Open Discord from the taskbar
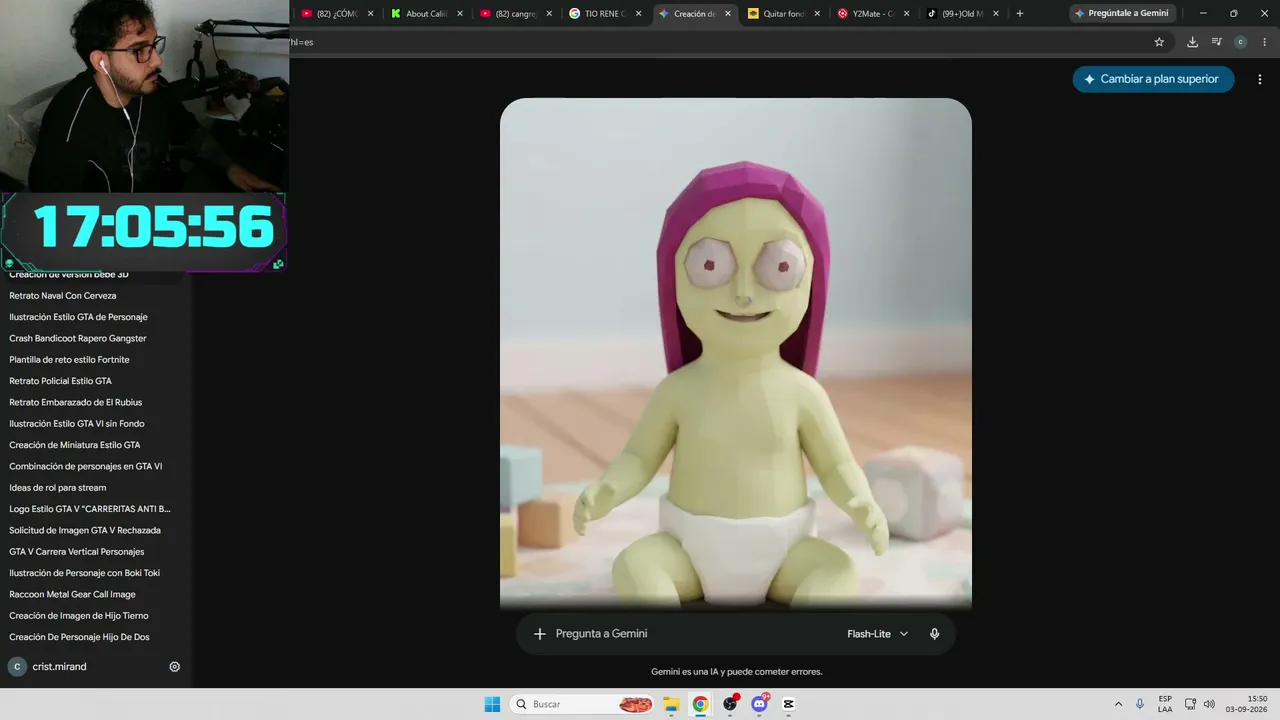The height and width of the screenshot is (720, 1280). point(759,704)
